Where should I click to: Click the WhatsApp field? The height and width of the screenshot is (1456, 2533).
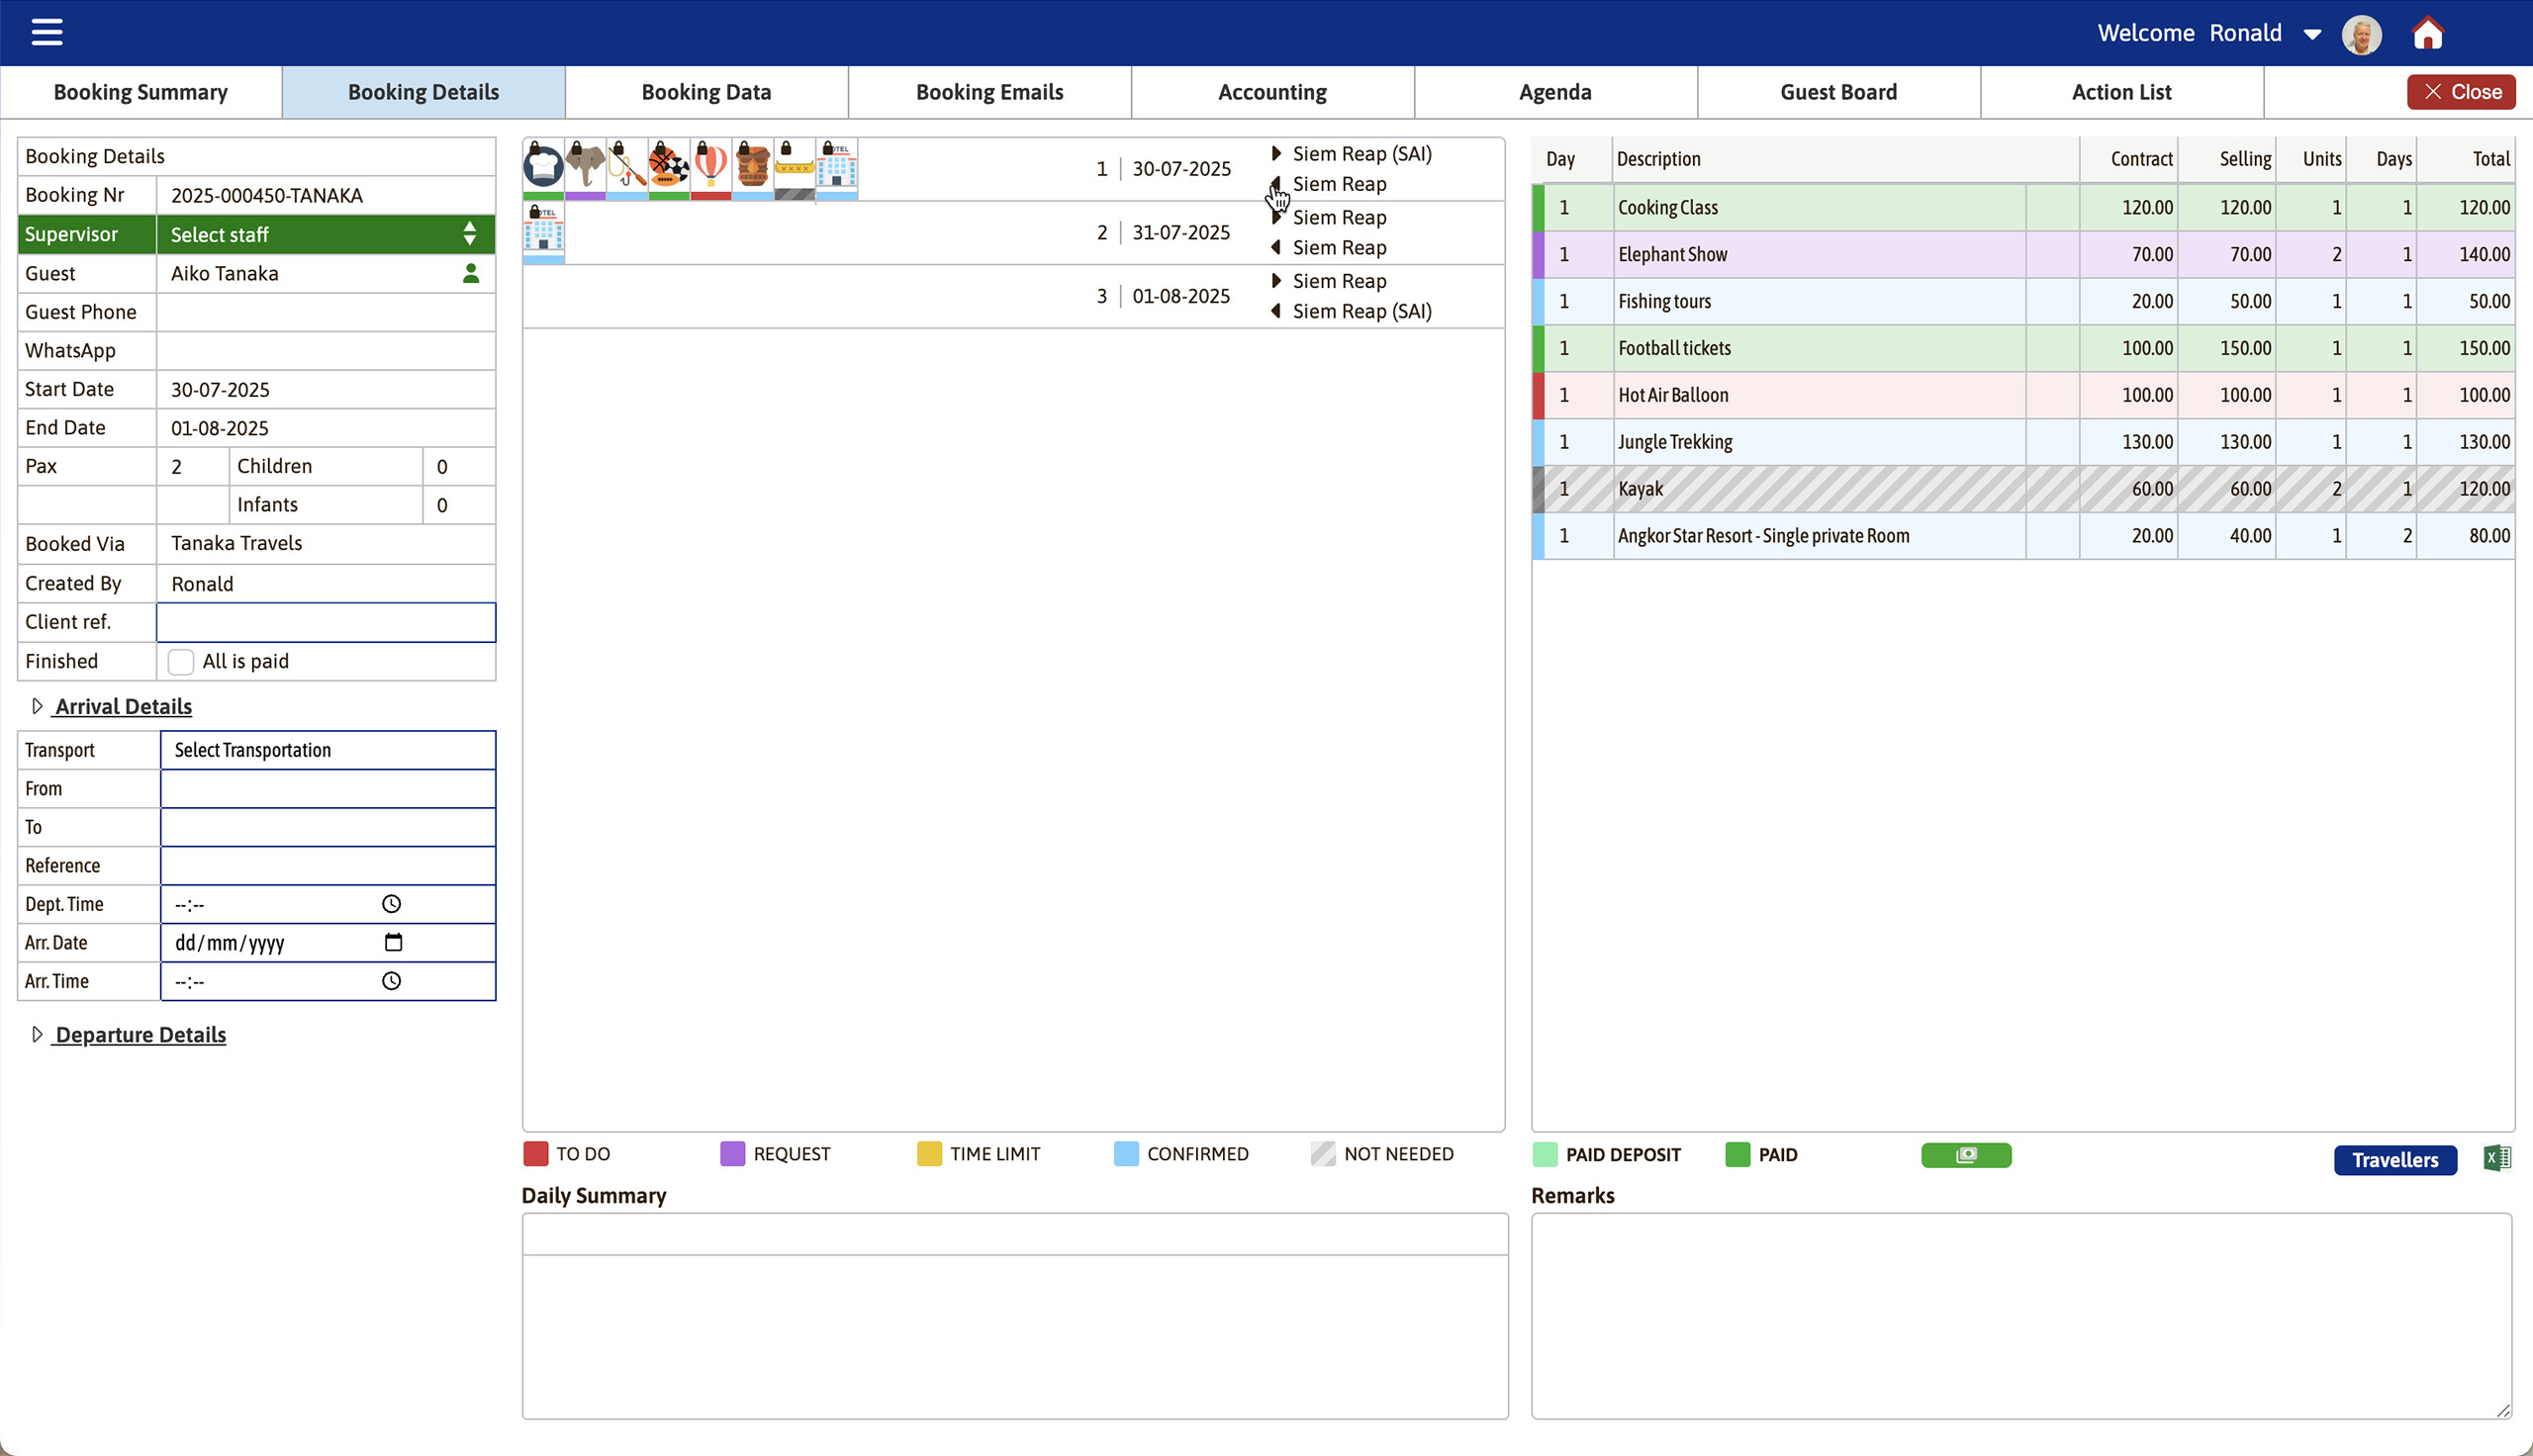point(326,350)
